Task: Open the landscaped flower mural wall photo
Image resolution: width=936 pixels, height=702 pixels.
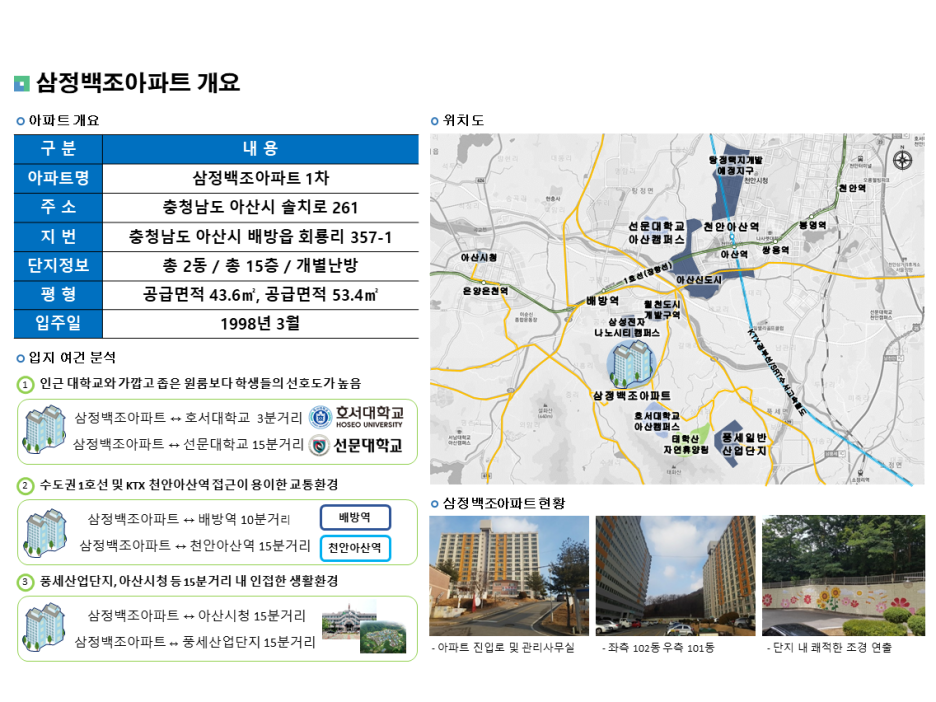Action: tap(843, 575)
